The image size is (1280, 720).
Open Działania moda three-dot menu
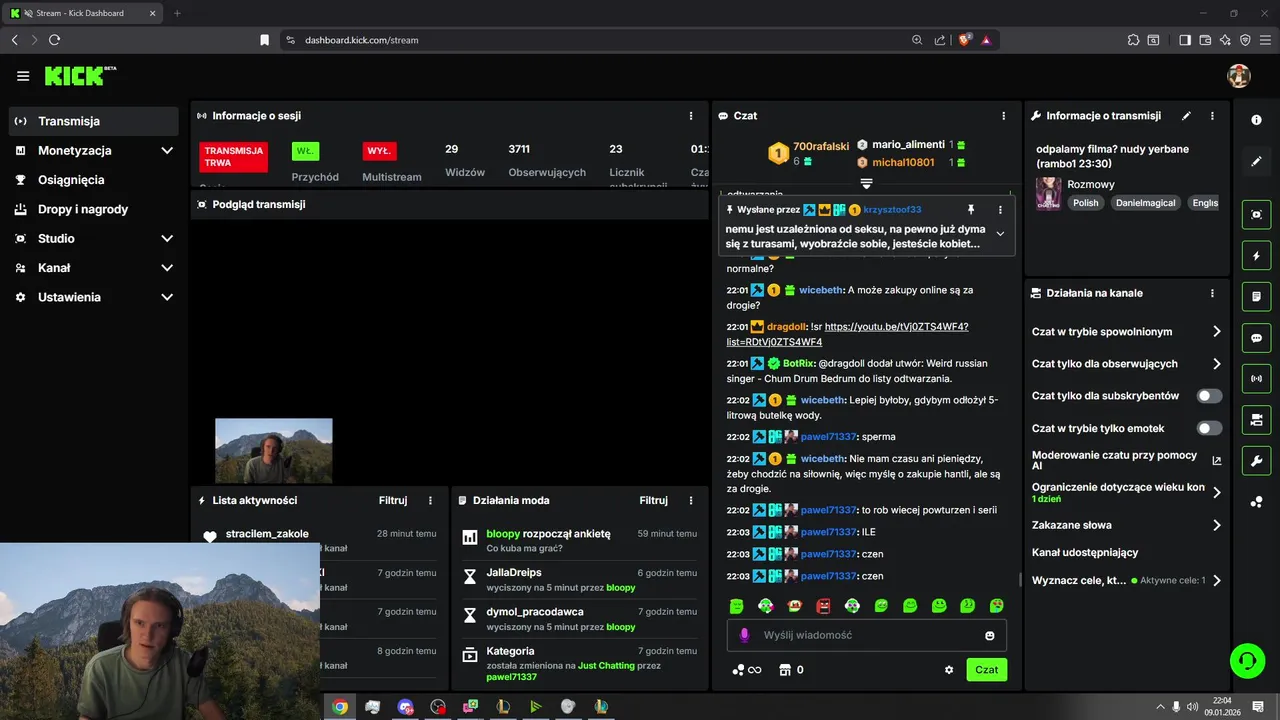[x=691, y=500]
